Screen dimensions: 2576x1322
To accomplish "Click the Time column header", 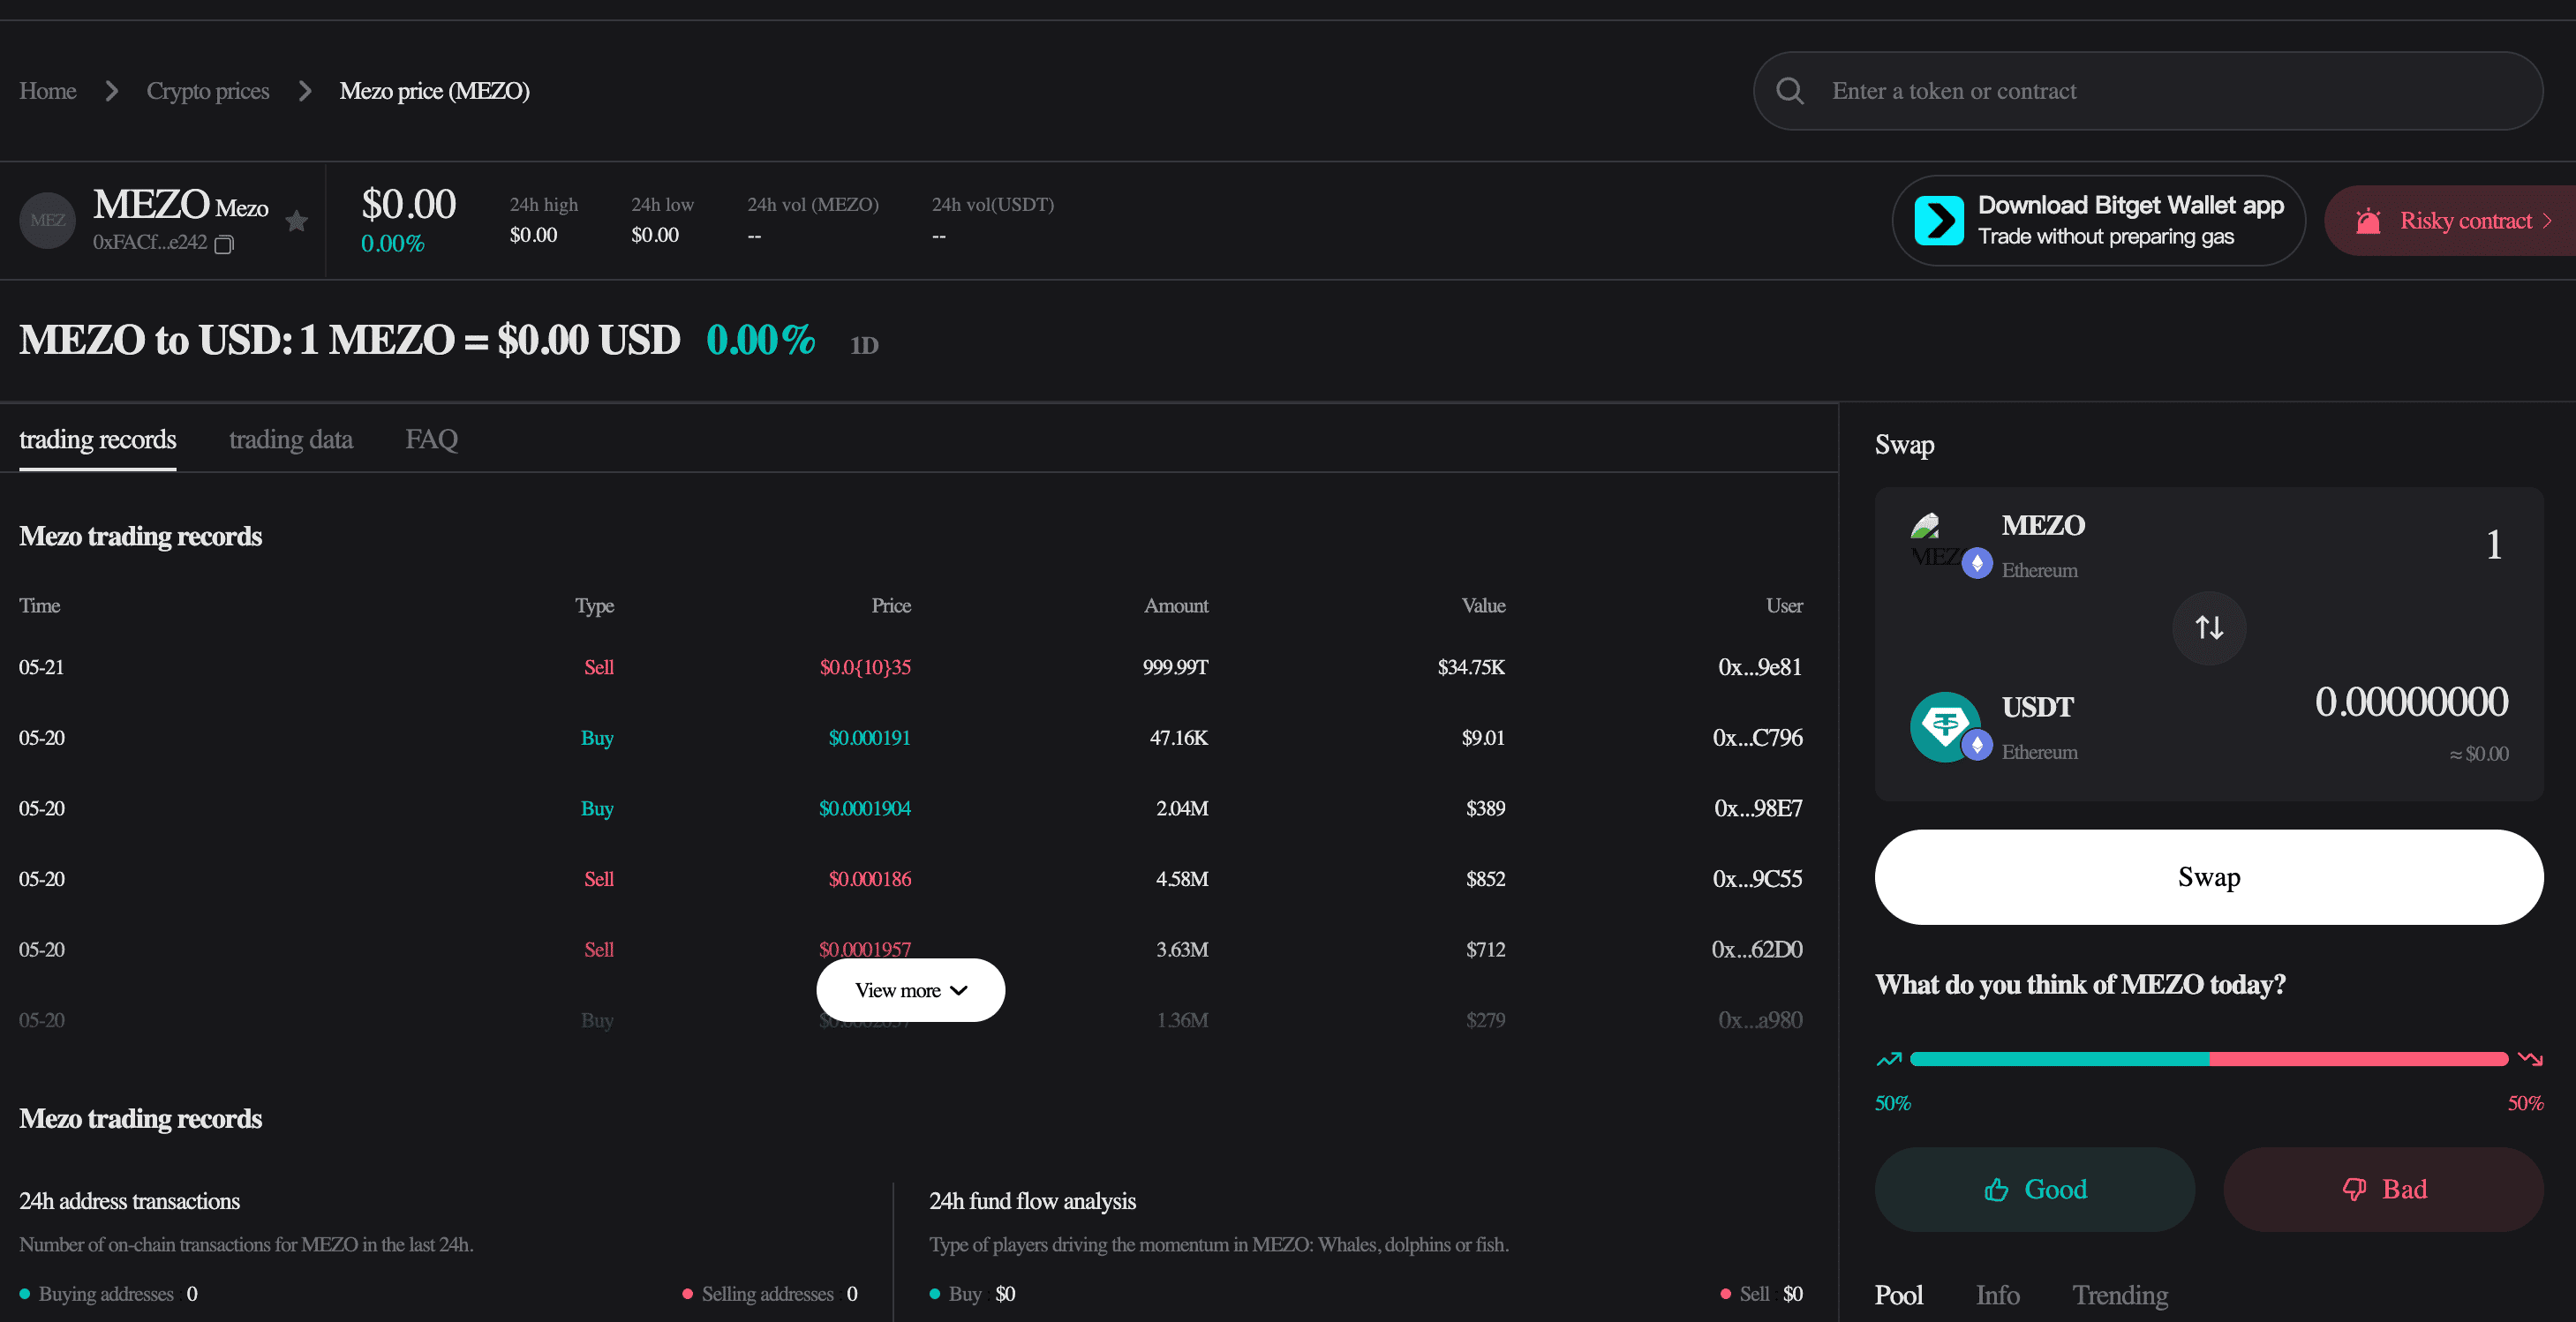I will click(x=39, y=606).
